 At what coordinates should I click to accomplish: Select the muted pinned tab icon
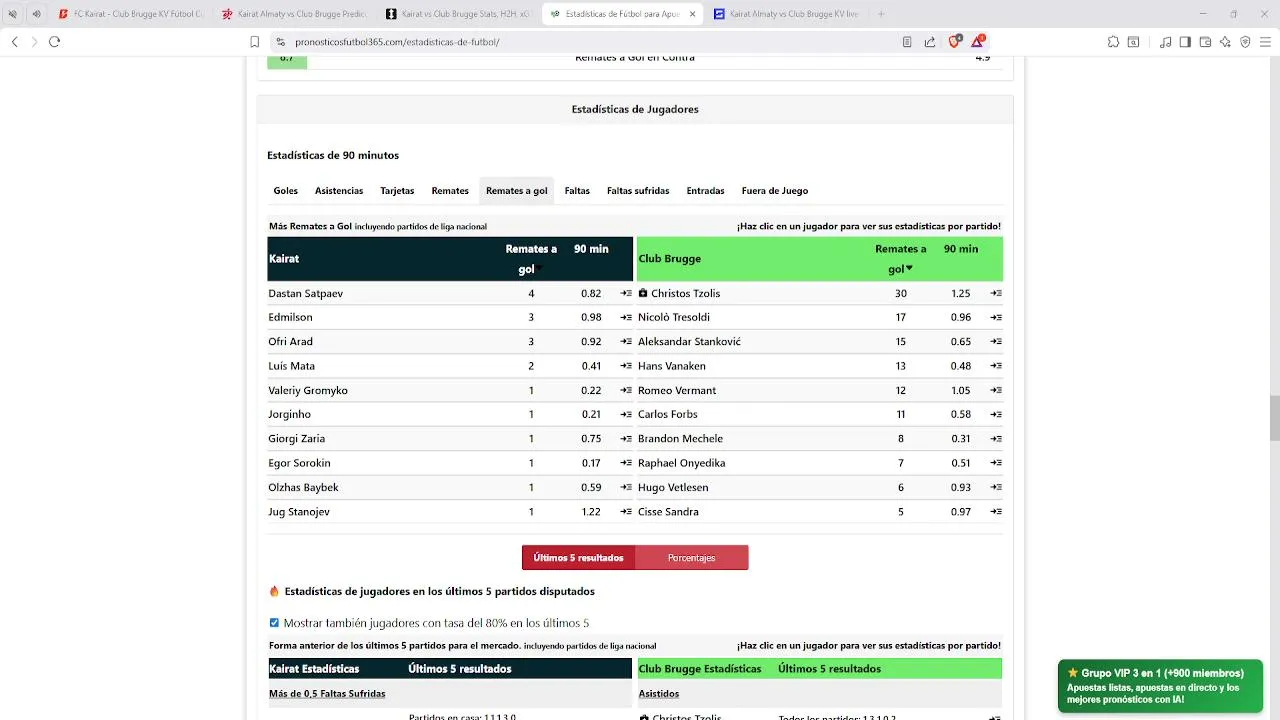[x=12, y=14]
